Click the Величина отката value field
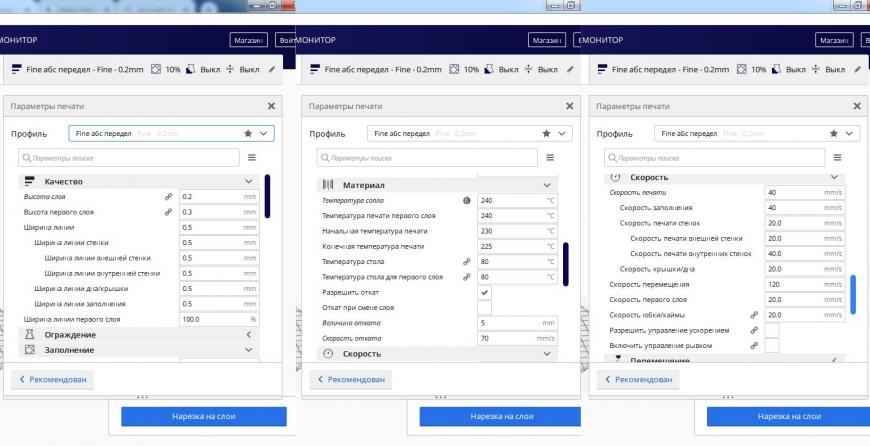The height and width of the screenshot is (446, 870). tap(518, 323)
